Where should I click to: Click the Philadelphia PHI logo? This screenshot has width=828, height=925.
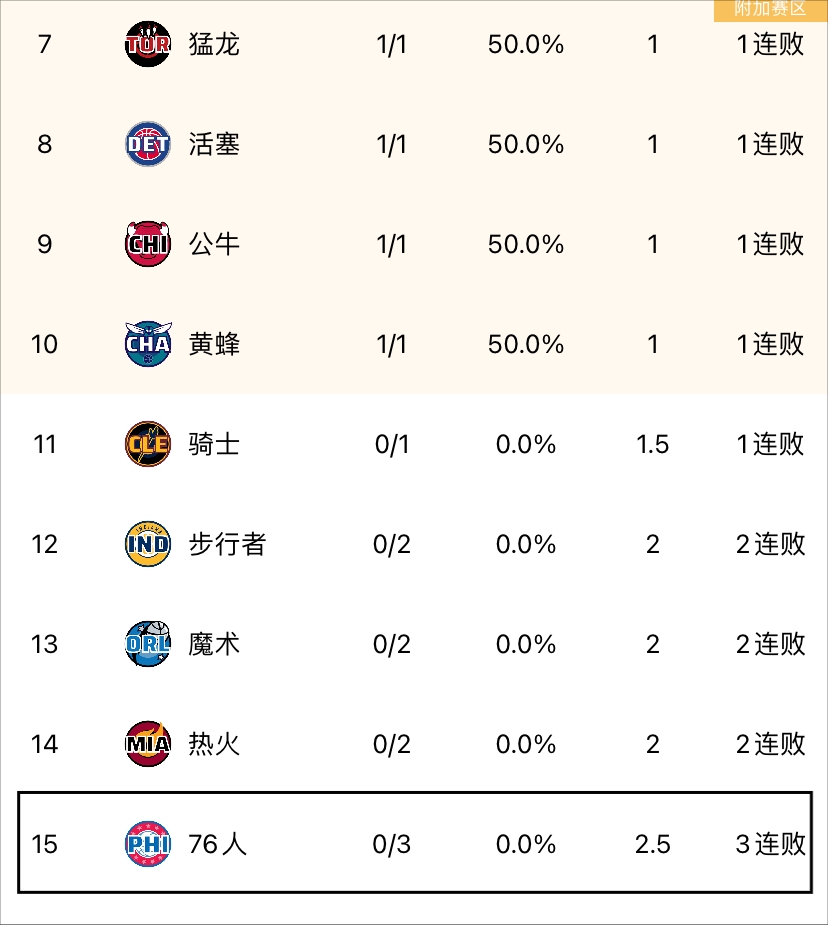pos(148,844)
